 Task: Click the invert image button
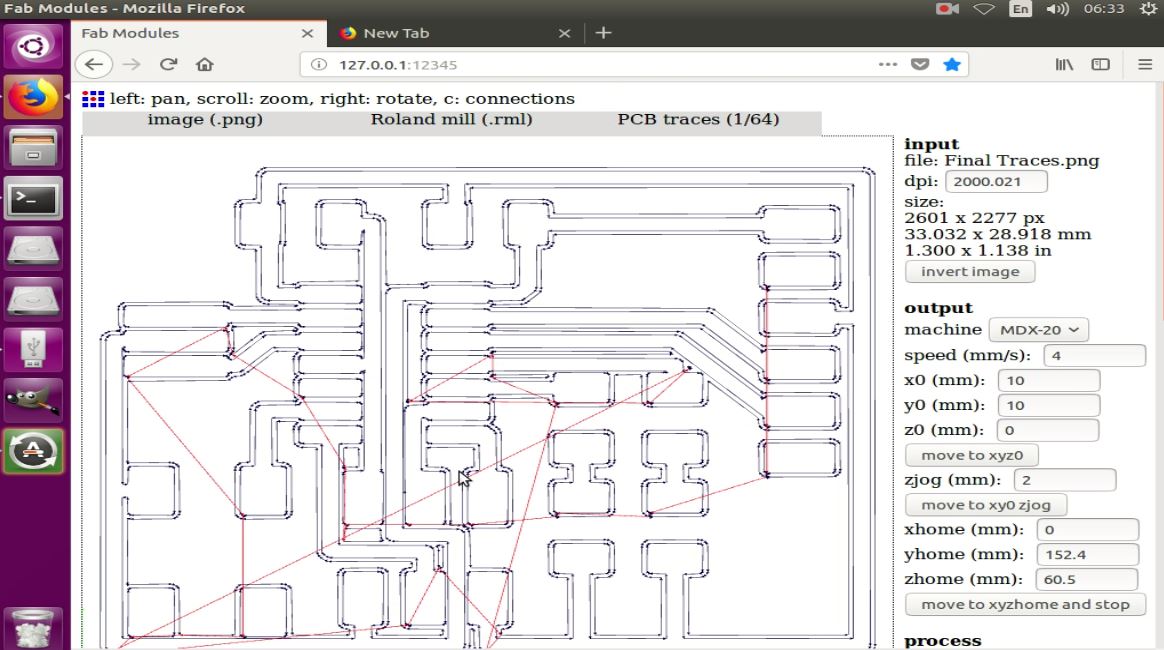[x=970, y=272]
